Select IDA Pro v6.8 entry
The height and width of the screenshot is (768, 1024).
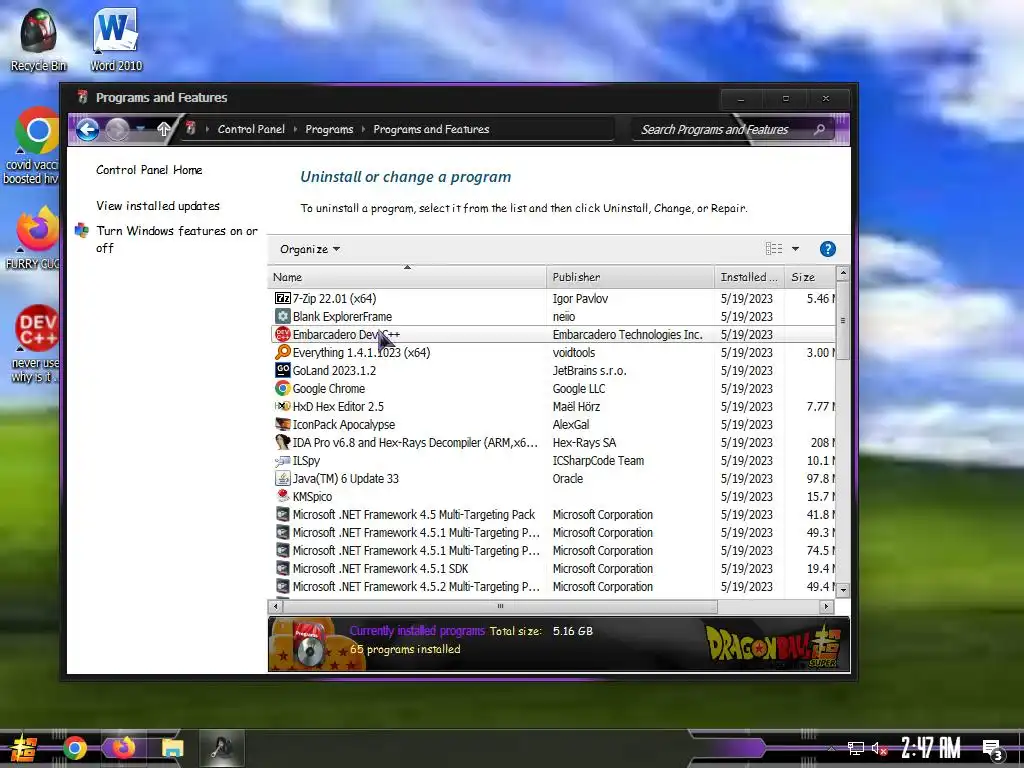(552, 443)
